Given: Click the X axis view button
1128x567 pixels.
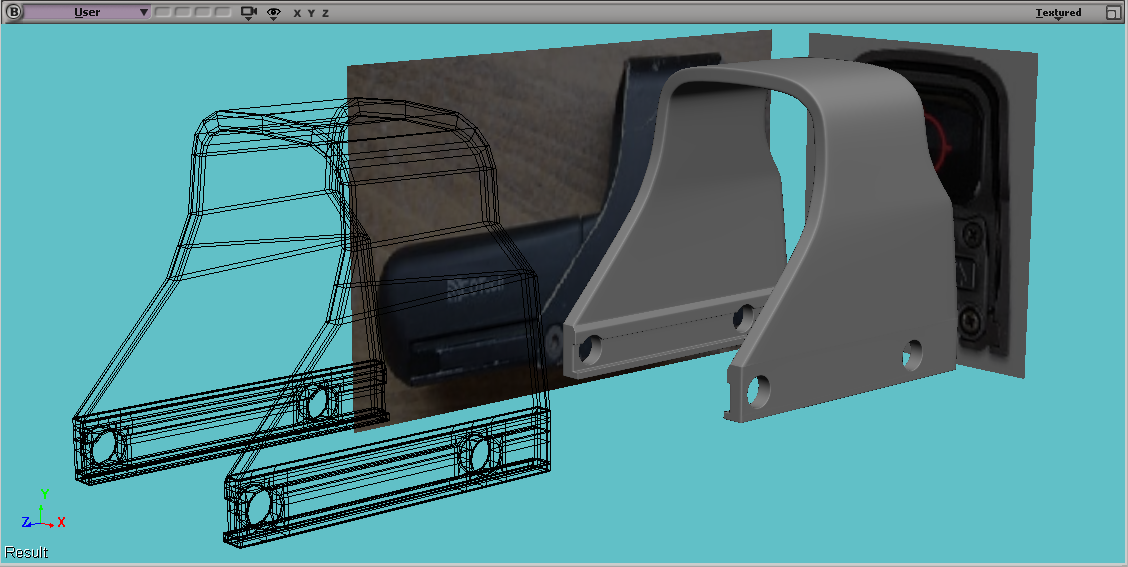Looking at the screenshot, I should [297, 13].
